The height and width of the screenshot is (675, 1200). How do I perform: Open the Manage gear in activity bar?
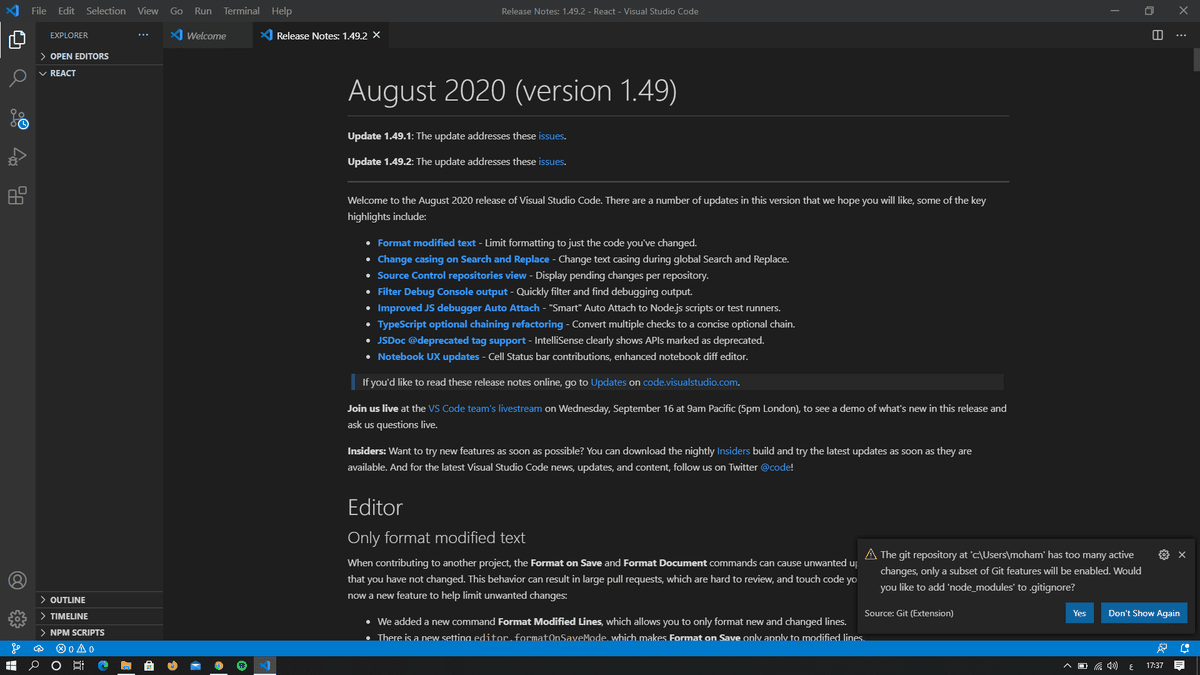click(17, 619)
